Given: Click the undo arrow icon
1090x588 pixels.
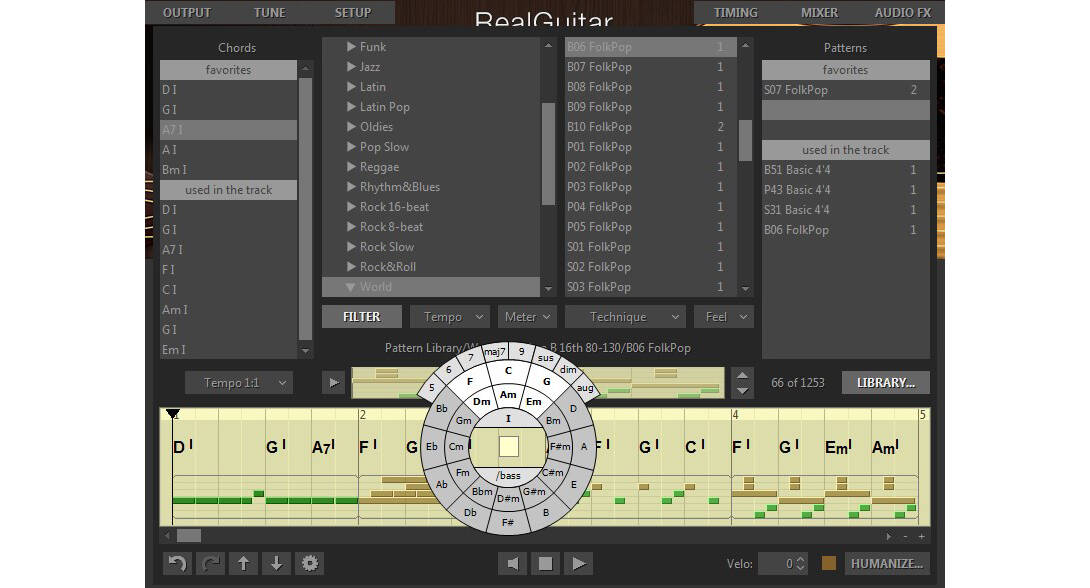Looking at the screenshot, I should (x=177, y=564).
